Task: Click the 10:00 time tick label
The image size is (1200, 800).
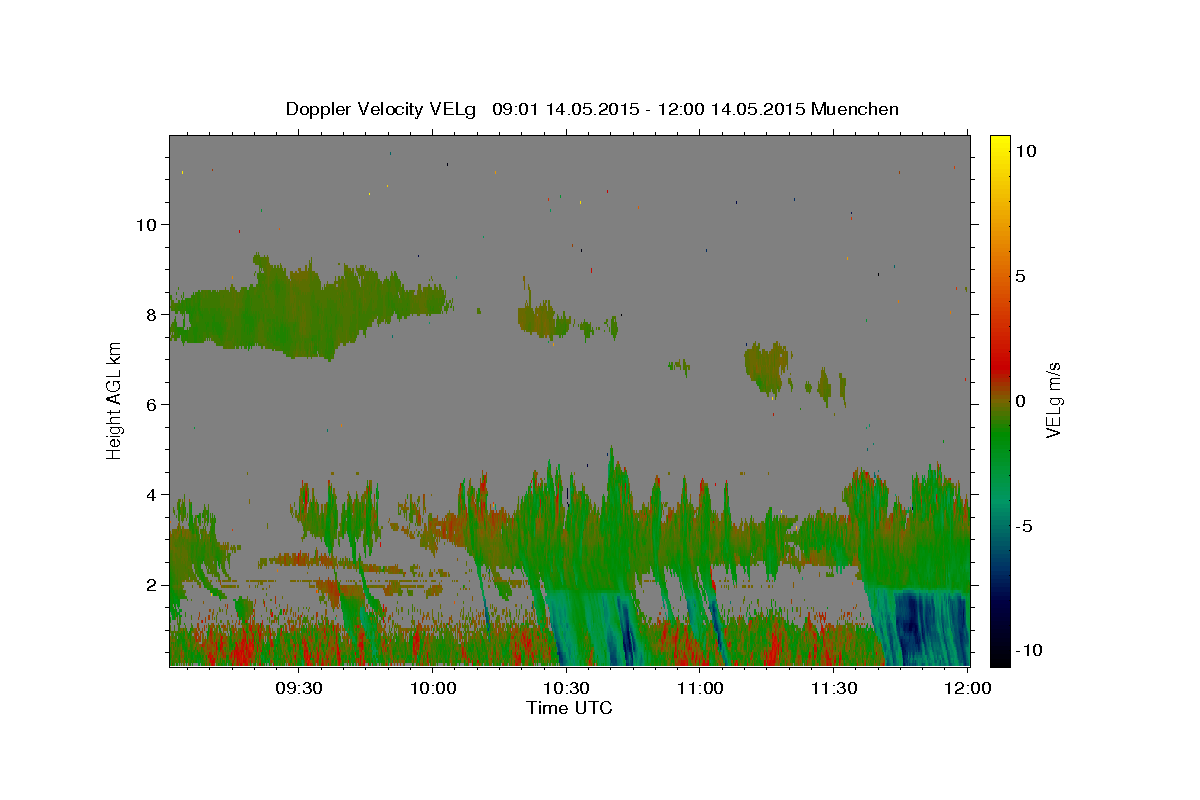Action: 433,688
